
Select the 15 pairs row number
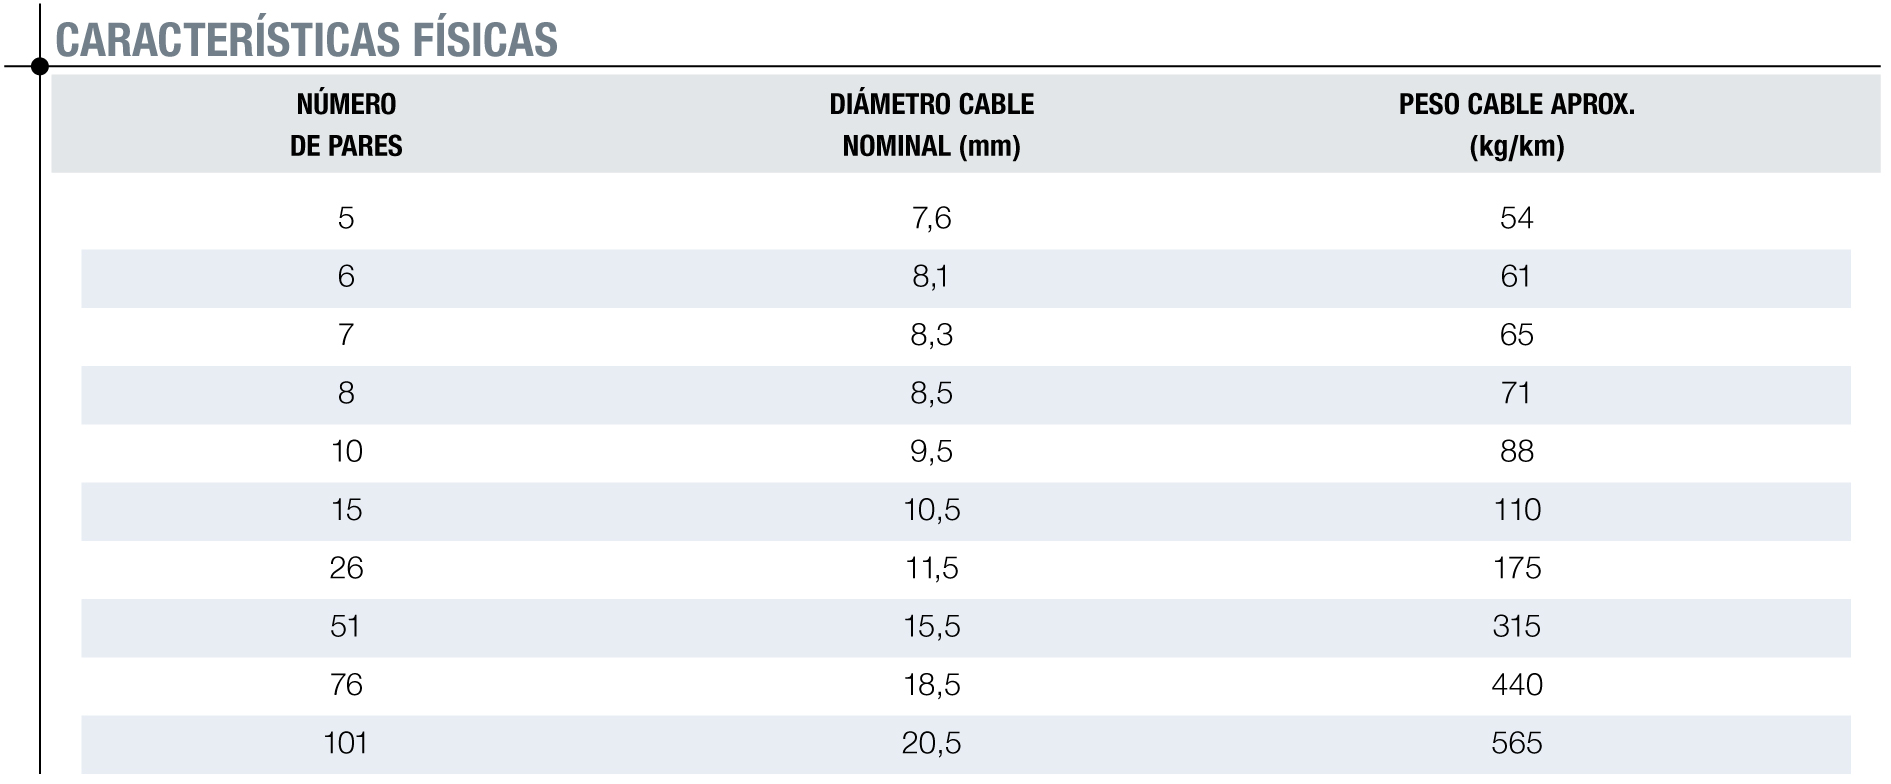346,510
